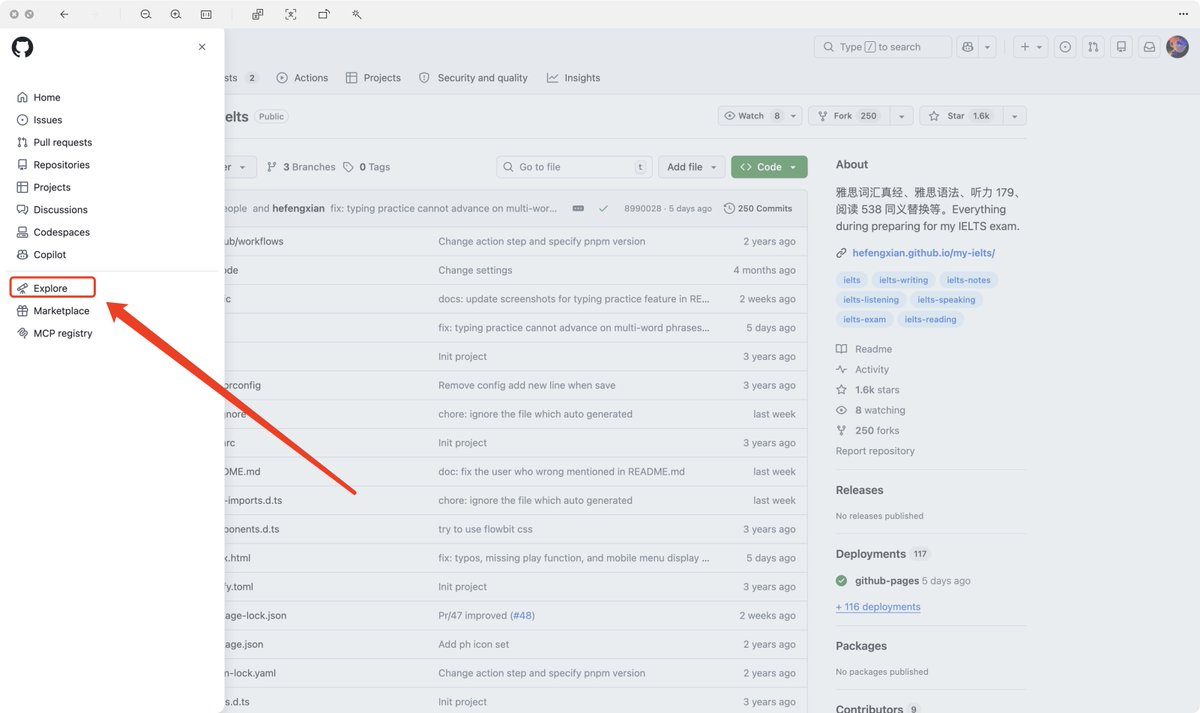This screenshot has height=713, width=1200.
Task: Close the side navigation menu
Action: click(202, 47)
